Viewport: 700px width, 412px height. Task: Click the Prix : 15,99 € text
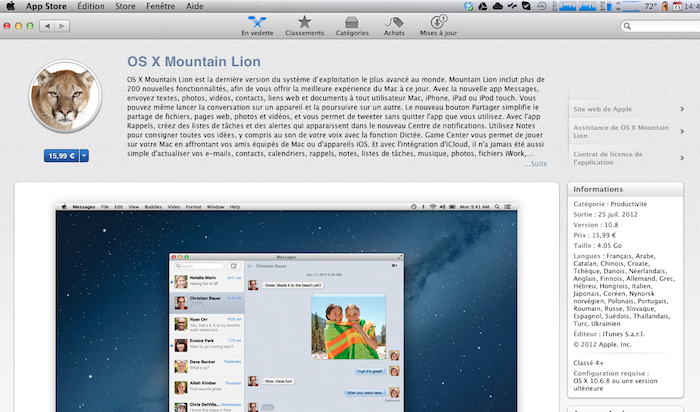point(595,235)
